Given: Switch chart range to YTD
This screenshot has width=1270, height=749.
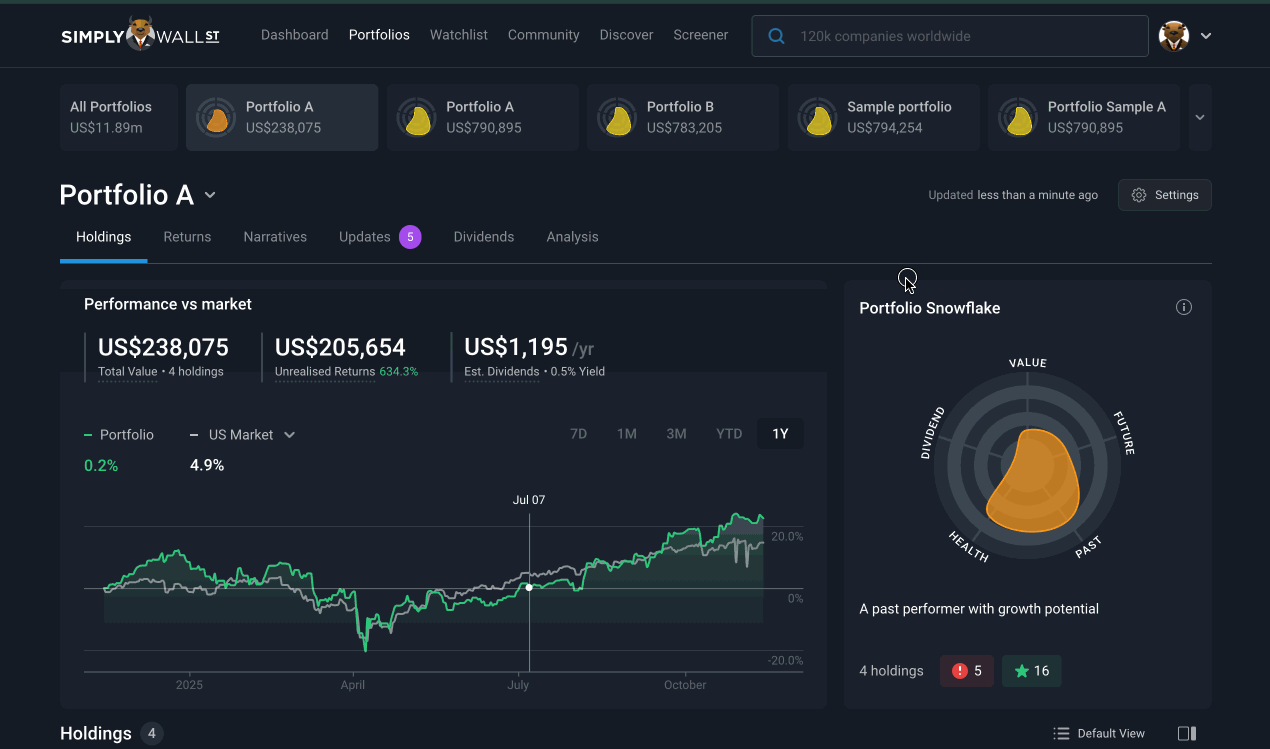Looking at the screenshot, I should click(x=729, y=434).
